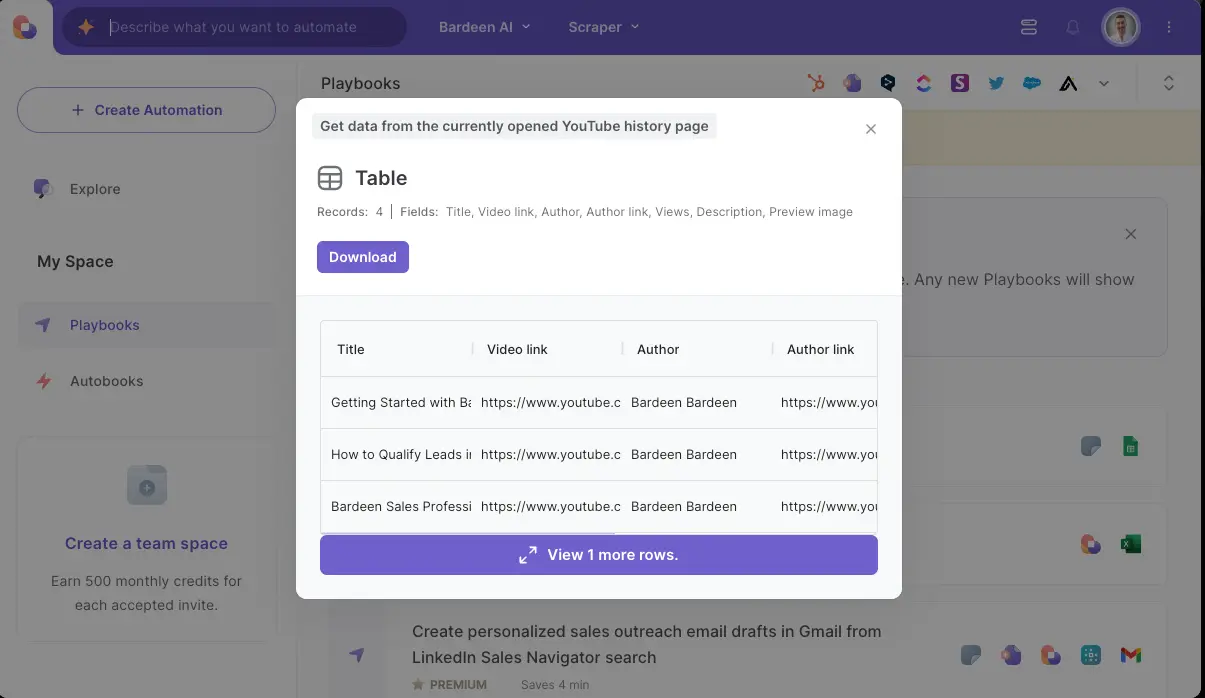Select the 'Getting Started with Ba' title cell
The width and height of the screenshot is (1205, 698).
coord(401,402)
